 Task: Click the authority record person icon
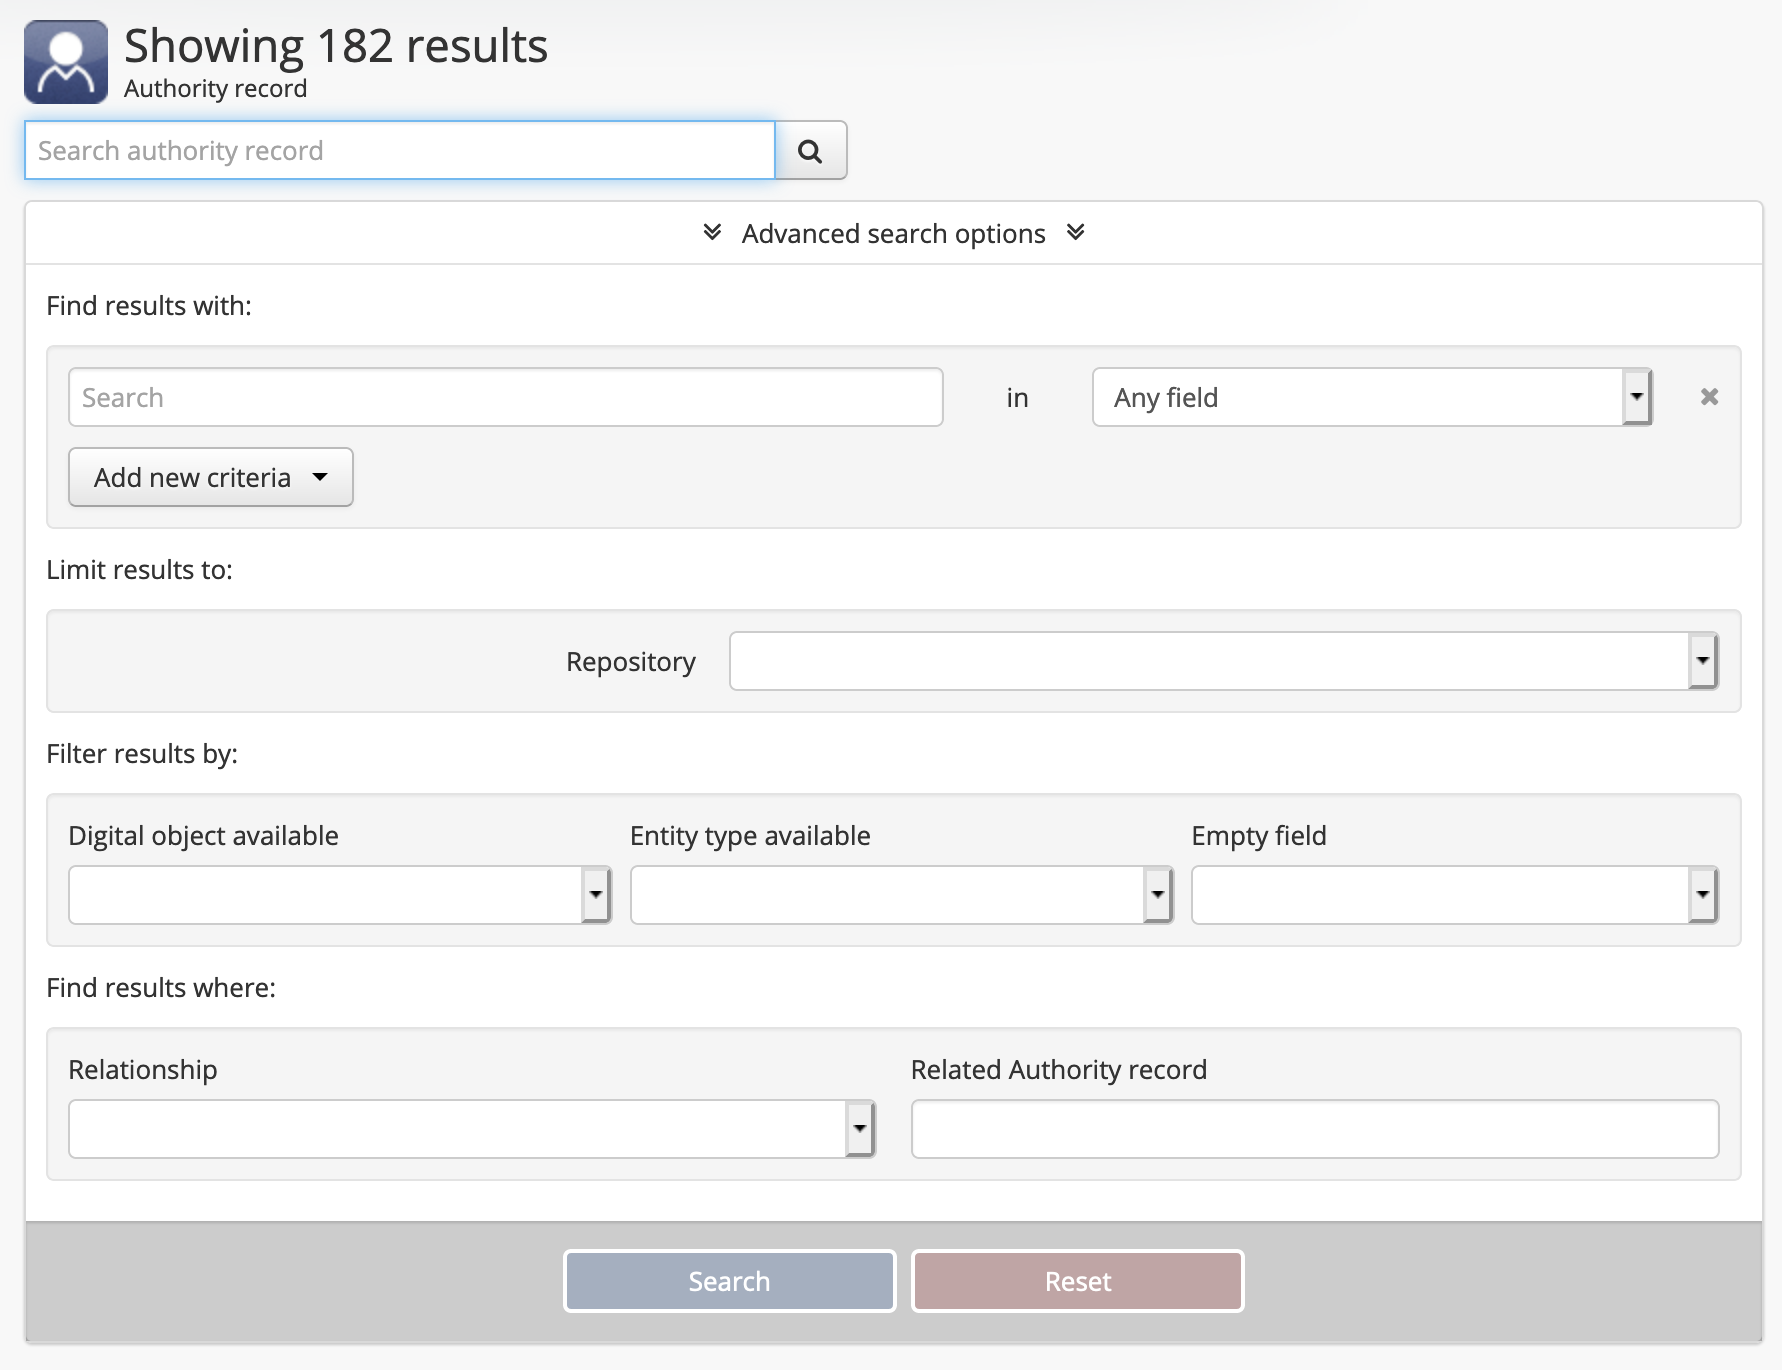point(66,62)
